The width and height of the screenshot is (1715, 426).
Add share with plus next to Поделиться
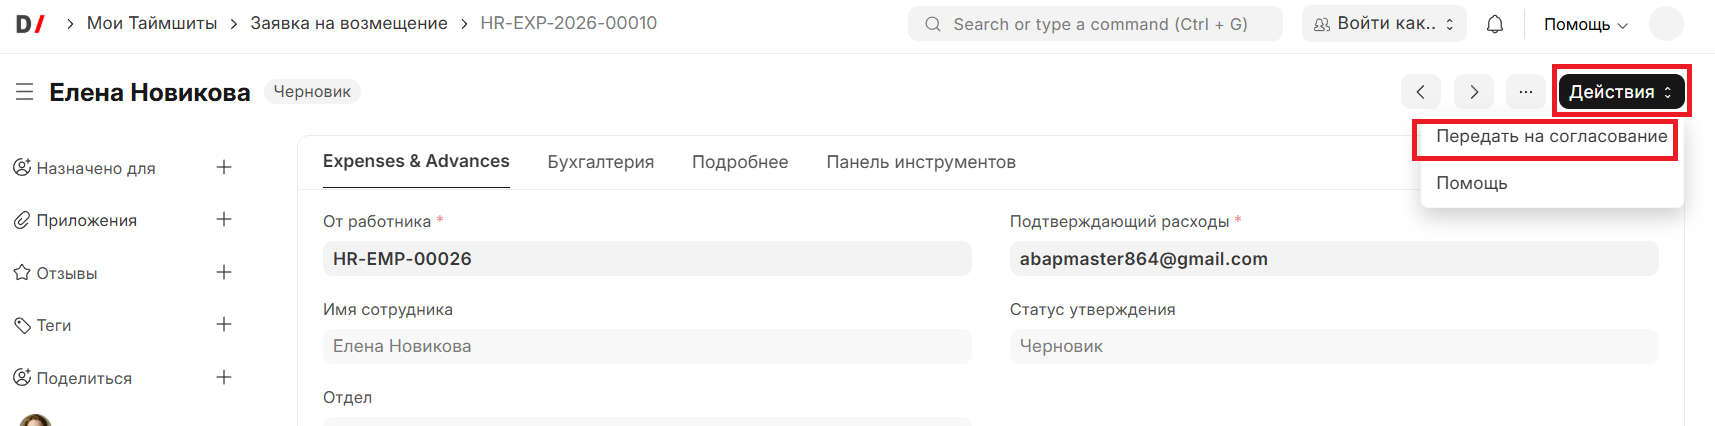coord(224,377)
